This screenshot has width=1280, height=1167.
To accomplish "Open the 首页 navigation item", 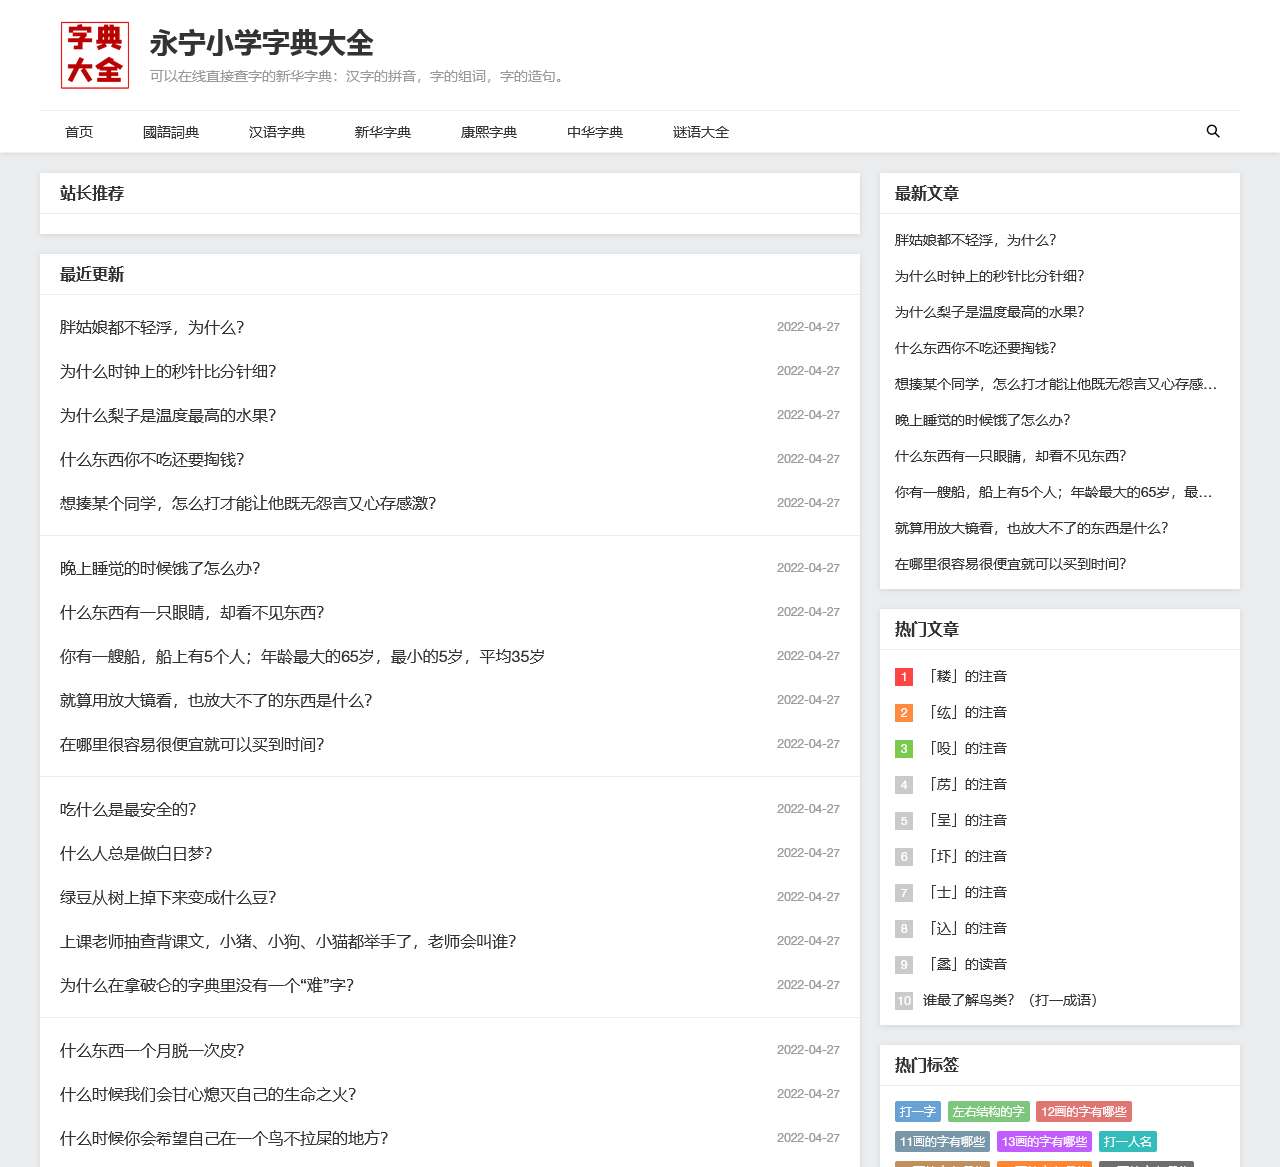I will pos(79,132).
